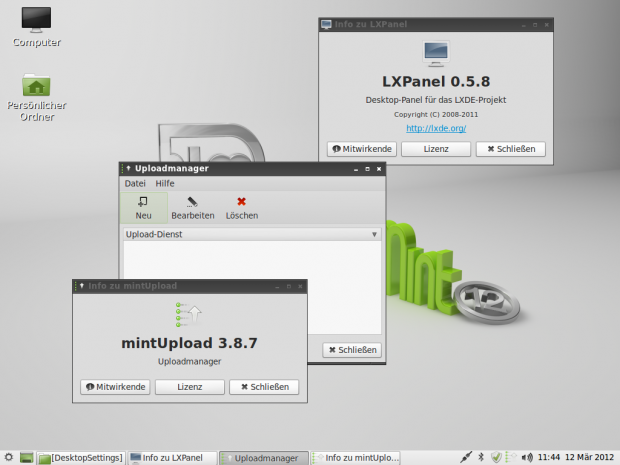620x465 pixels.
Task: Click the Bearbeiten pencil tool in Uploadmanager
Action: tap(193, 208)
